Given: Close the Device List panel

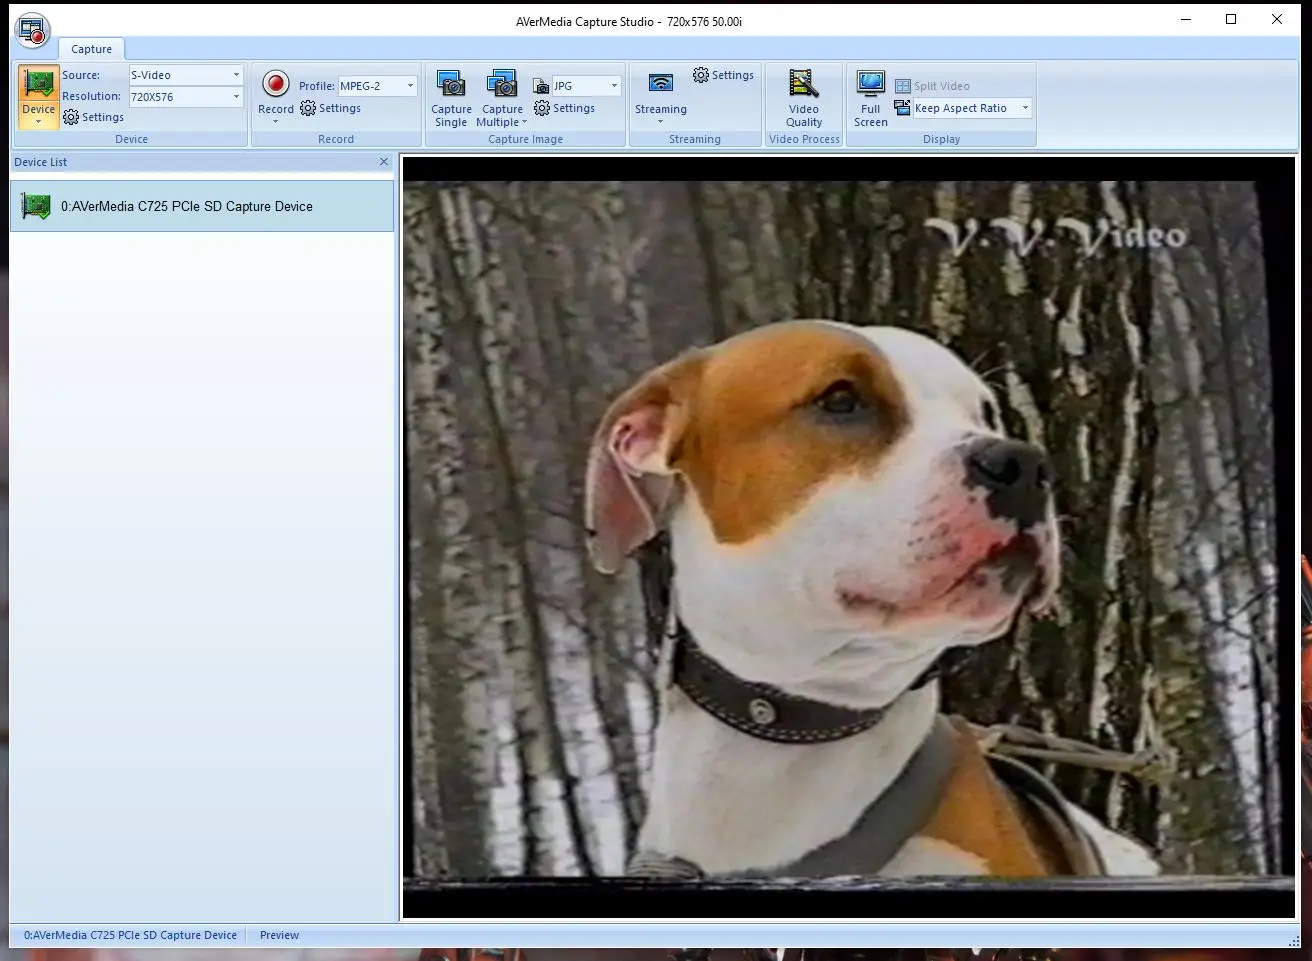Looking at the screenshot, I should pyautogui.click(x=384, y=162).
